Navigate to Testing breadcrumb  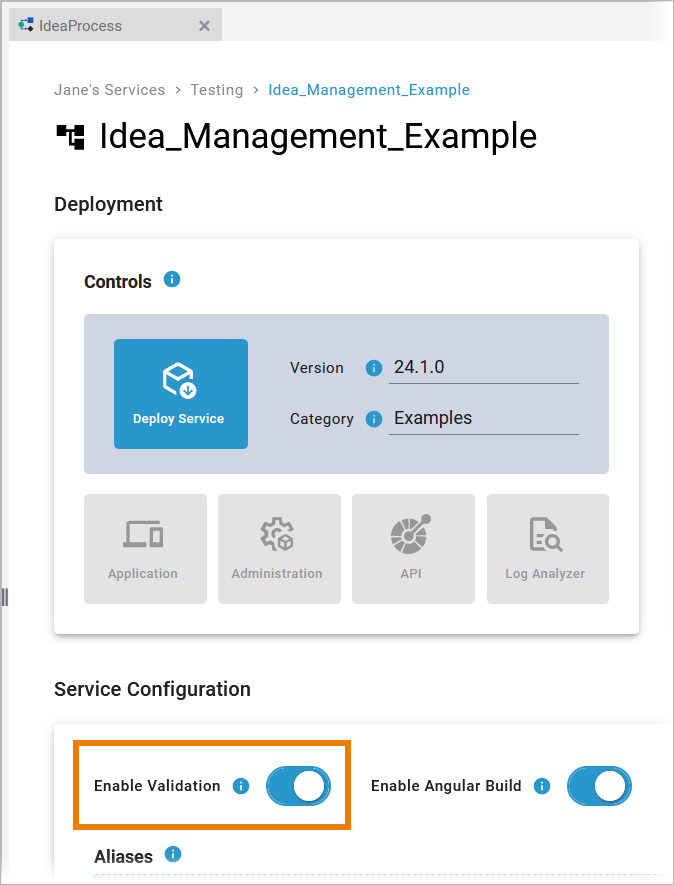(217, 90)
